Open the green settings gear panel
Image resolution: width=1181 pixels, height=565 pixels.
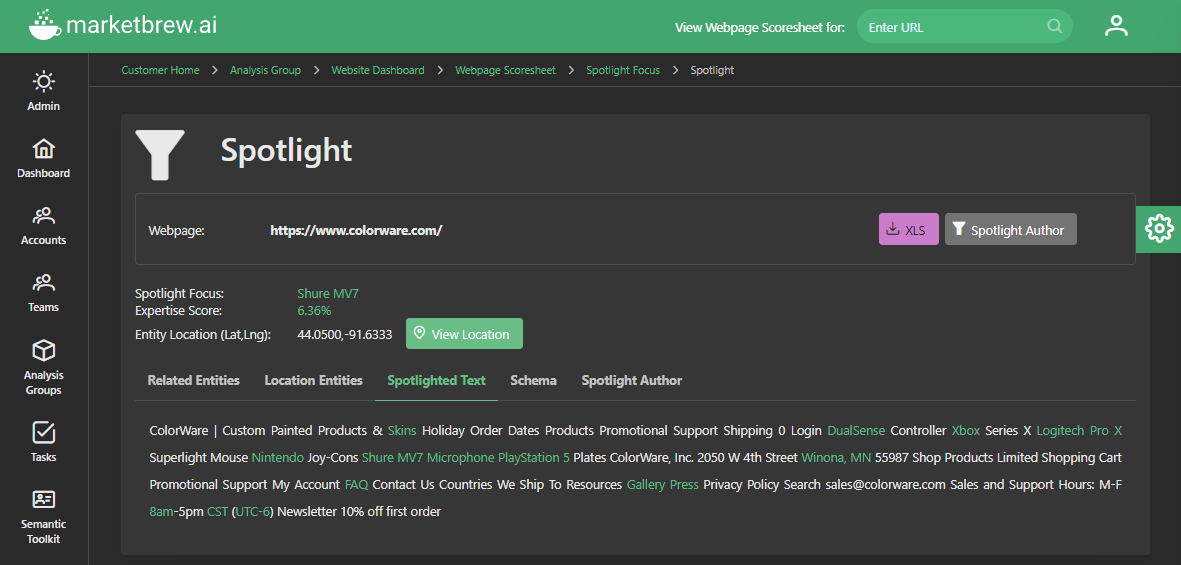click(x=1158, y=229)
